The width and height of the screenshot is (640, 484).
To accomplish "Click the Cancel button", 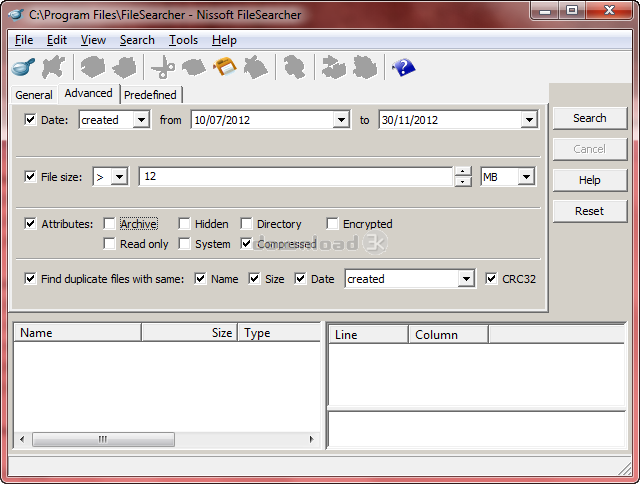I will coord(589,149).
